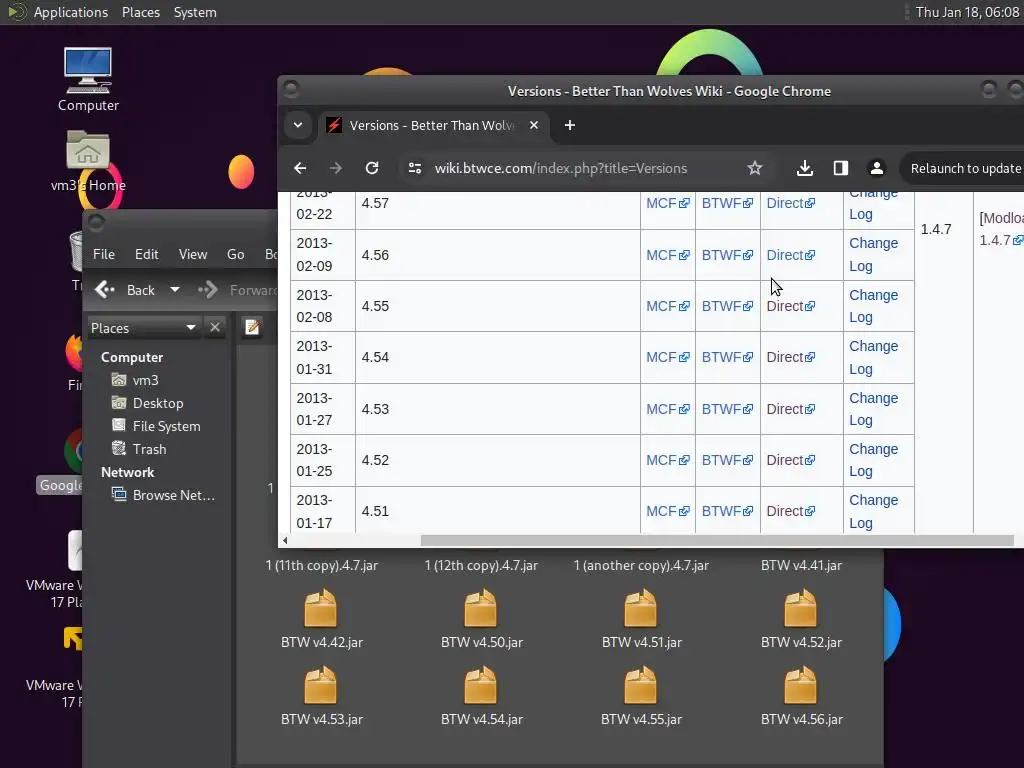The image size is (1024, 768).
Task: Open Chrome tab search dropdown
Action: [298, 125]
